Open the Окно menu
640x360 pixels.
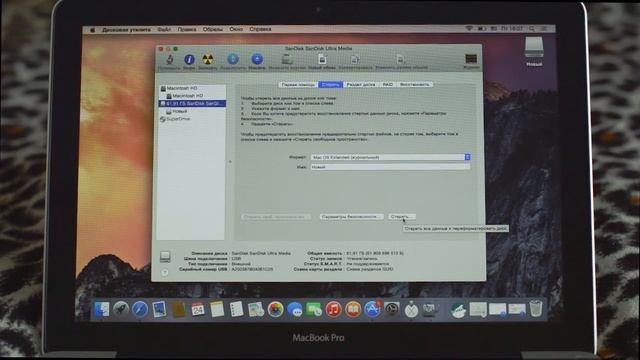(236, 29)
